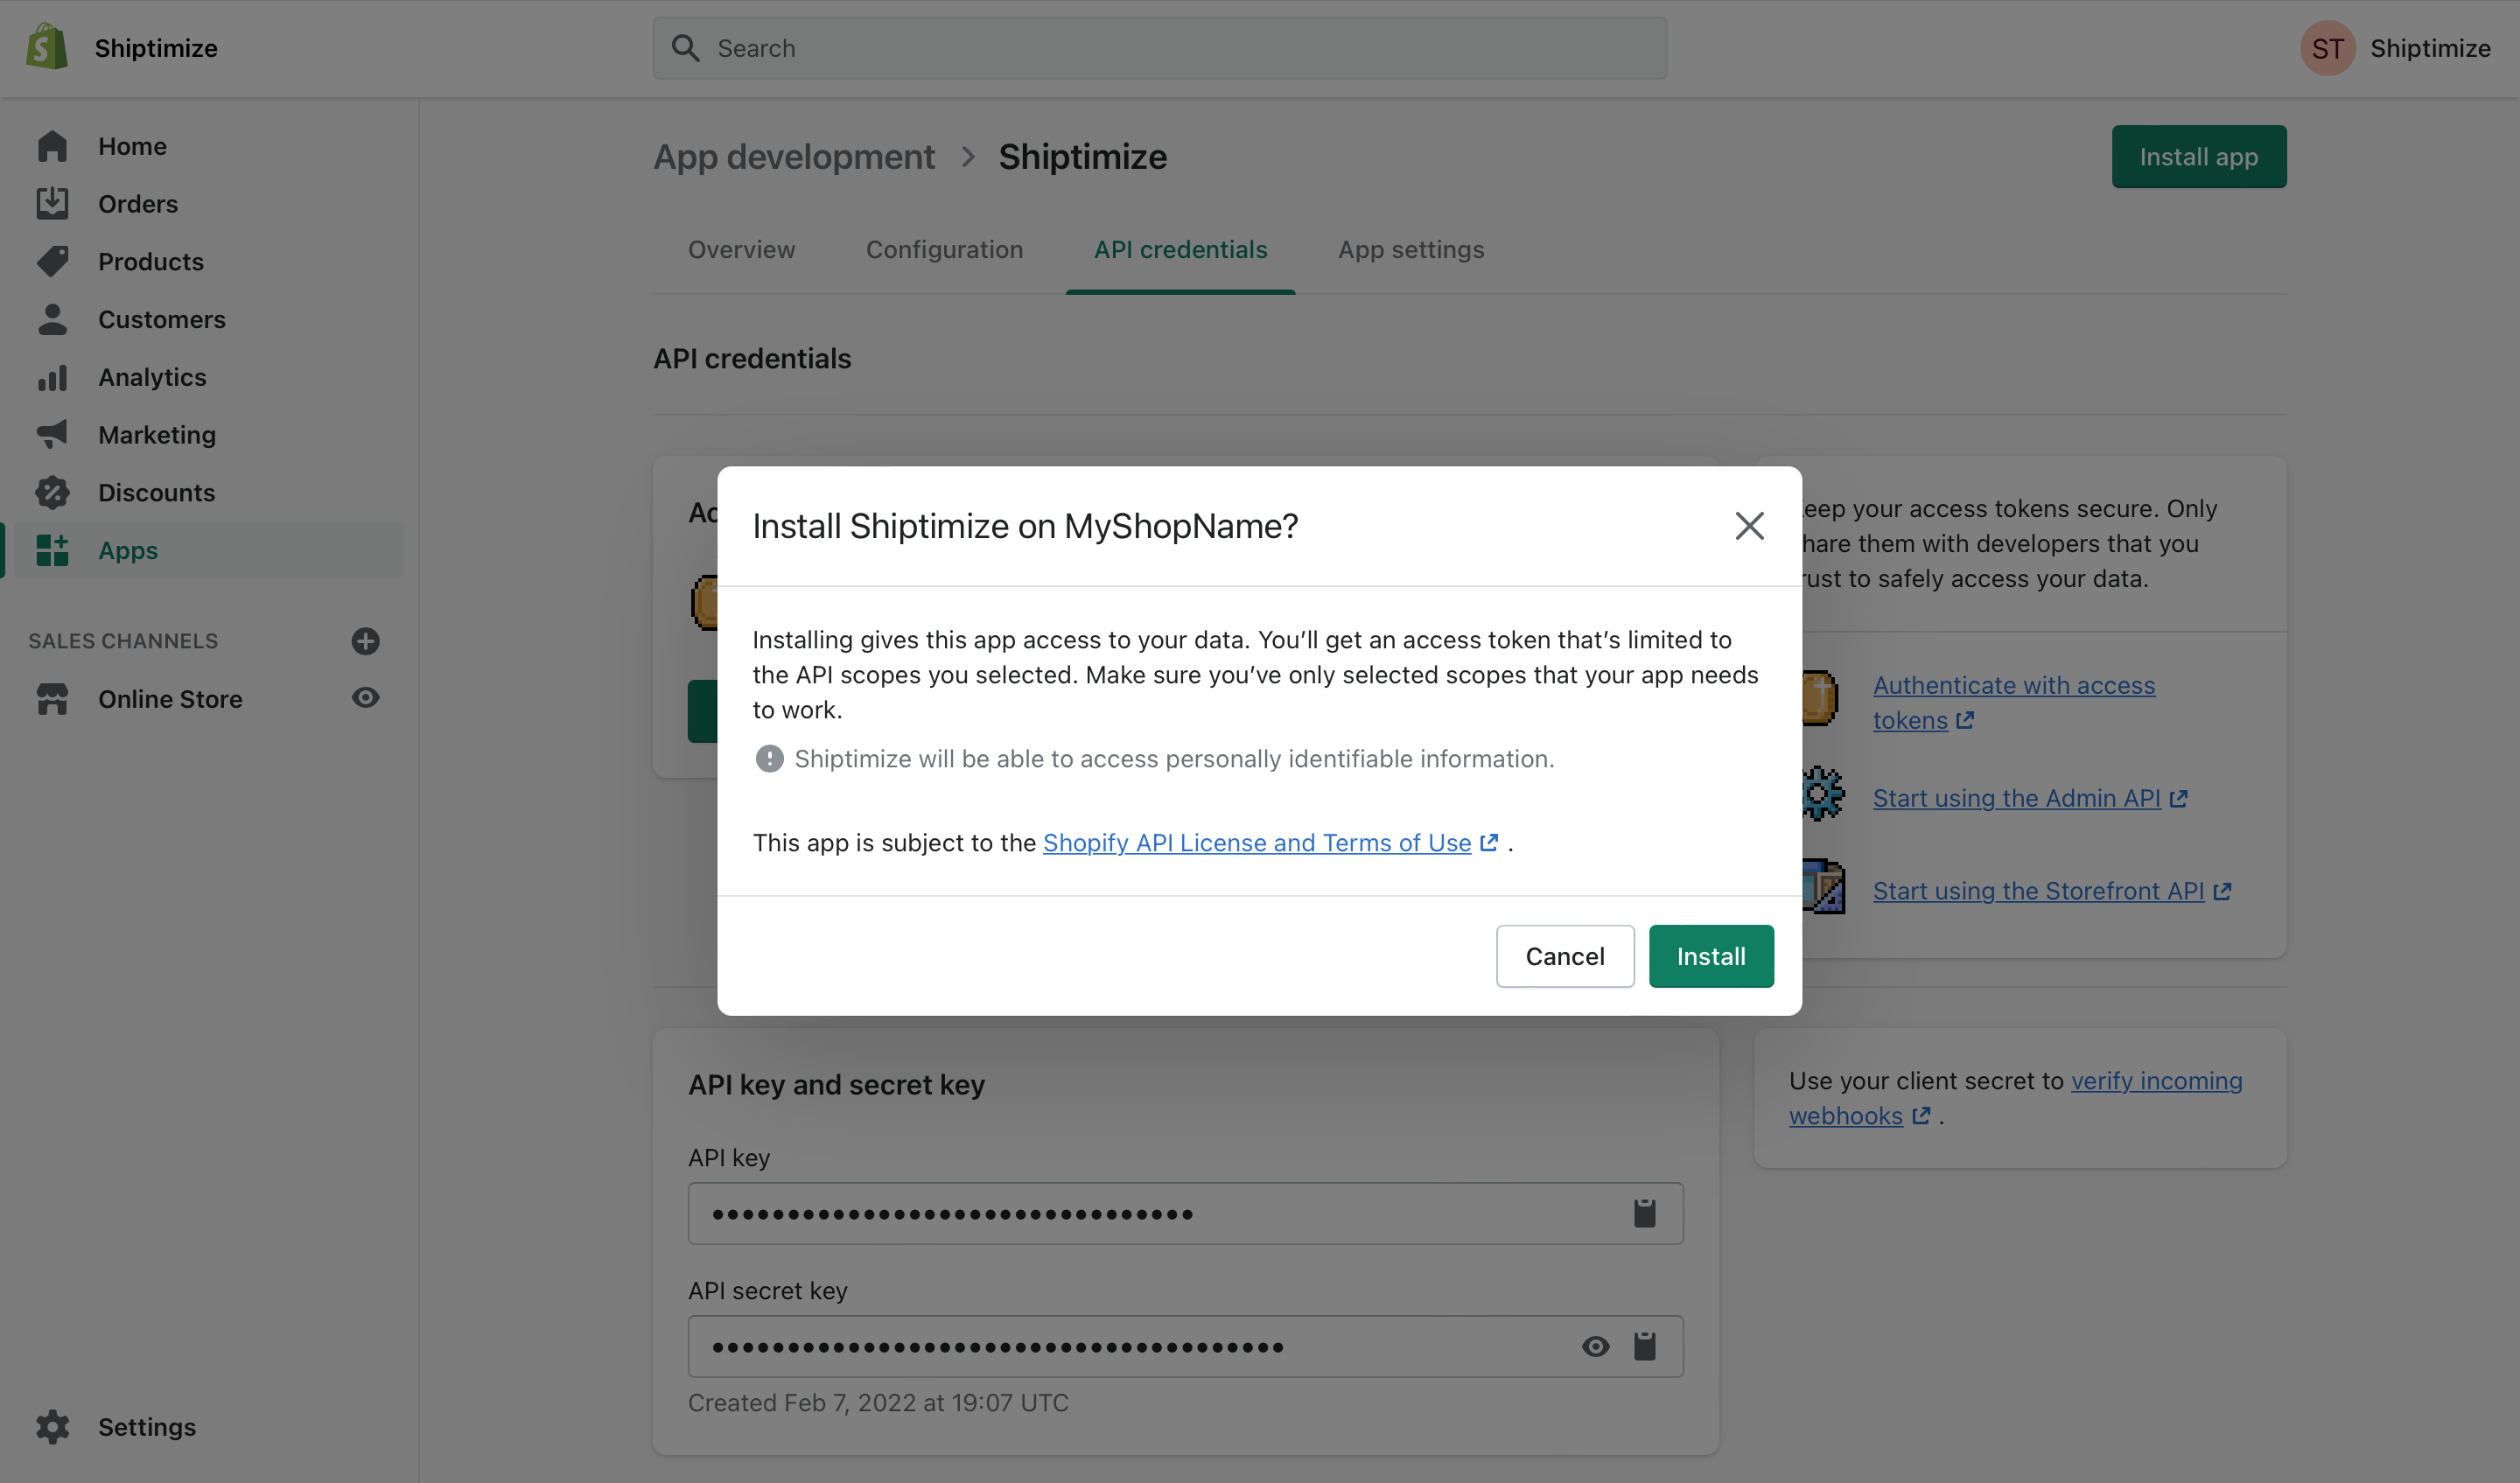Click the masked API key field

point(1185,1214)
